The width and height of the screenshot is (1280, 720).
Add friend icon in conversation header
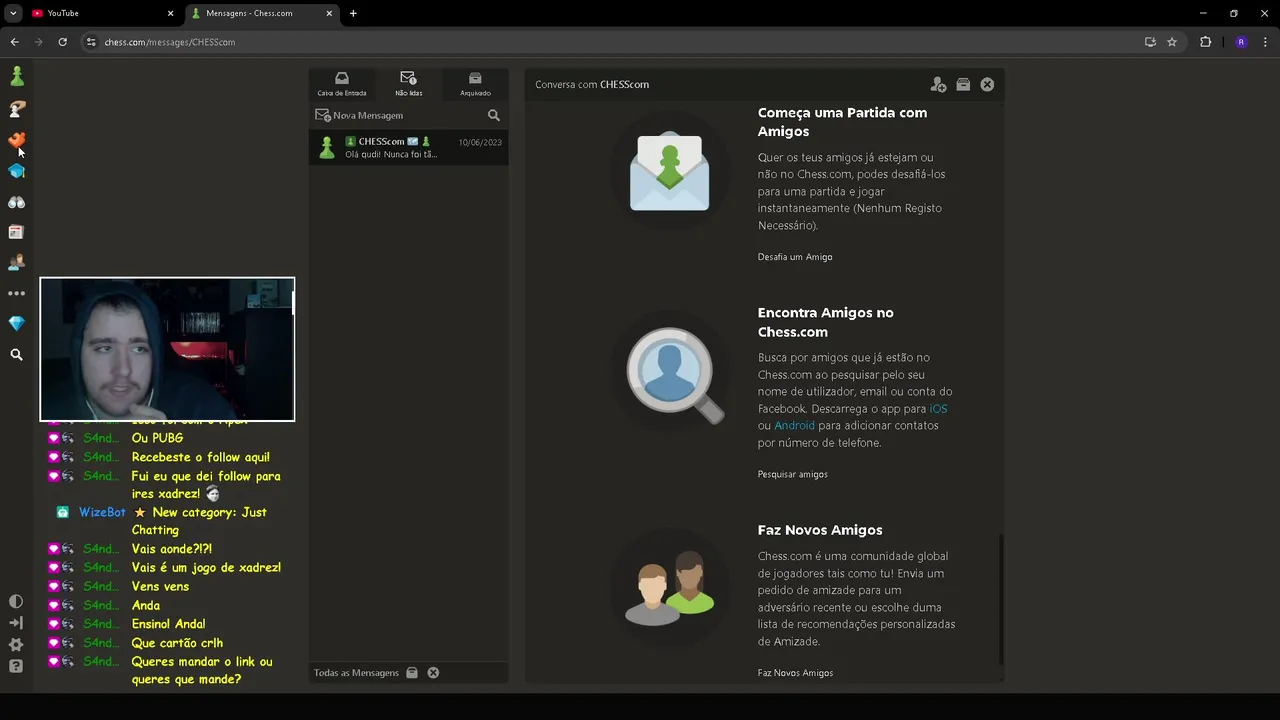point(938,85)
